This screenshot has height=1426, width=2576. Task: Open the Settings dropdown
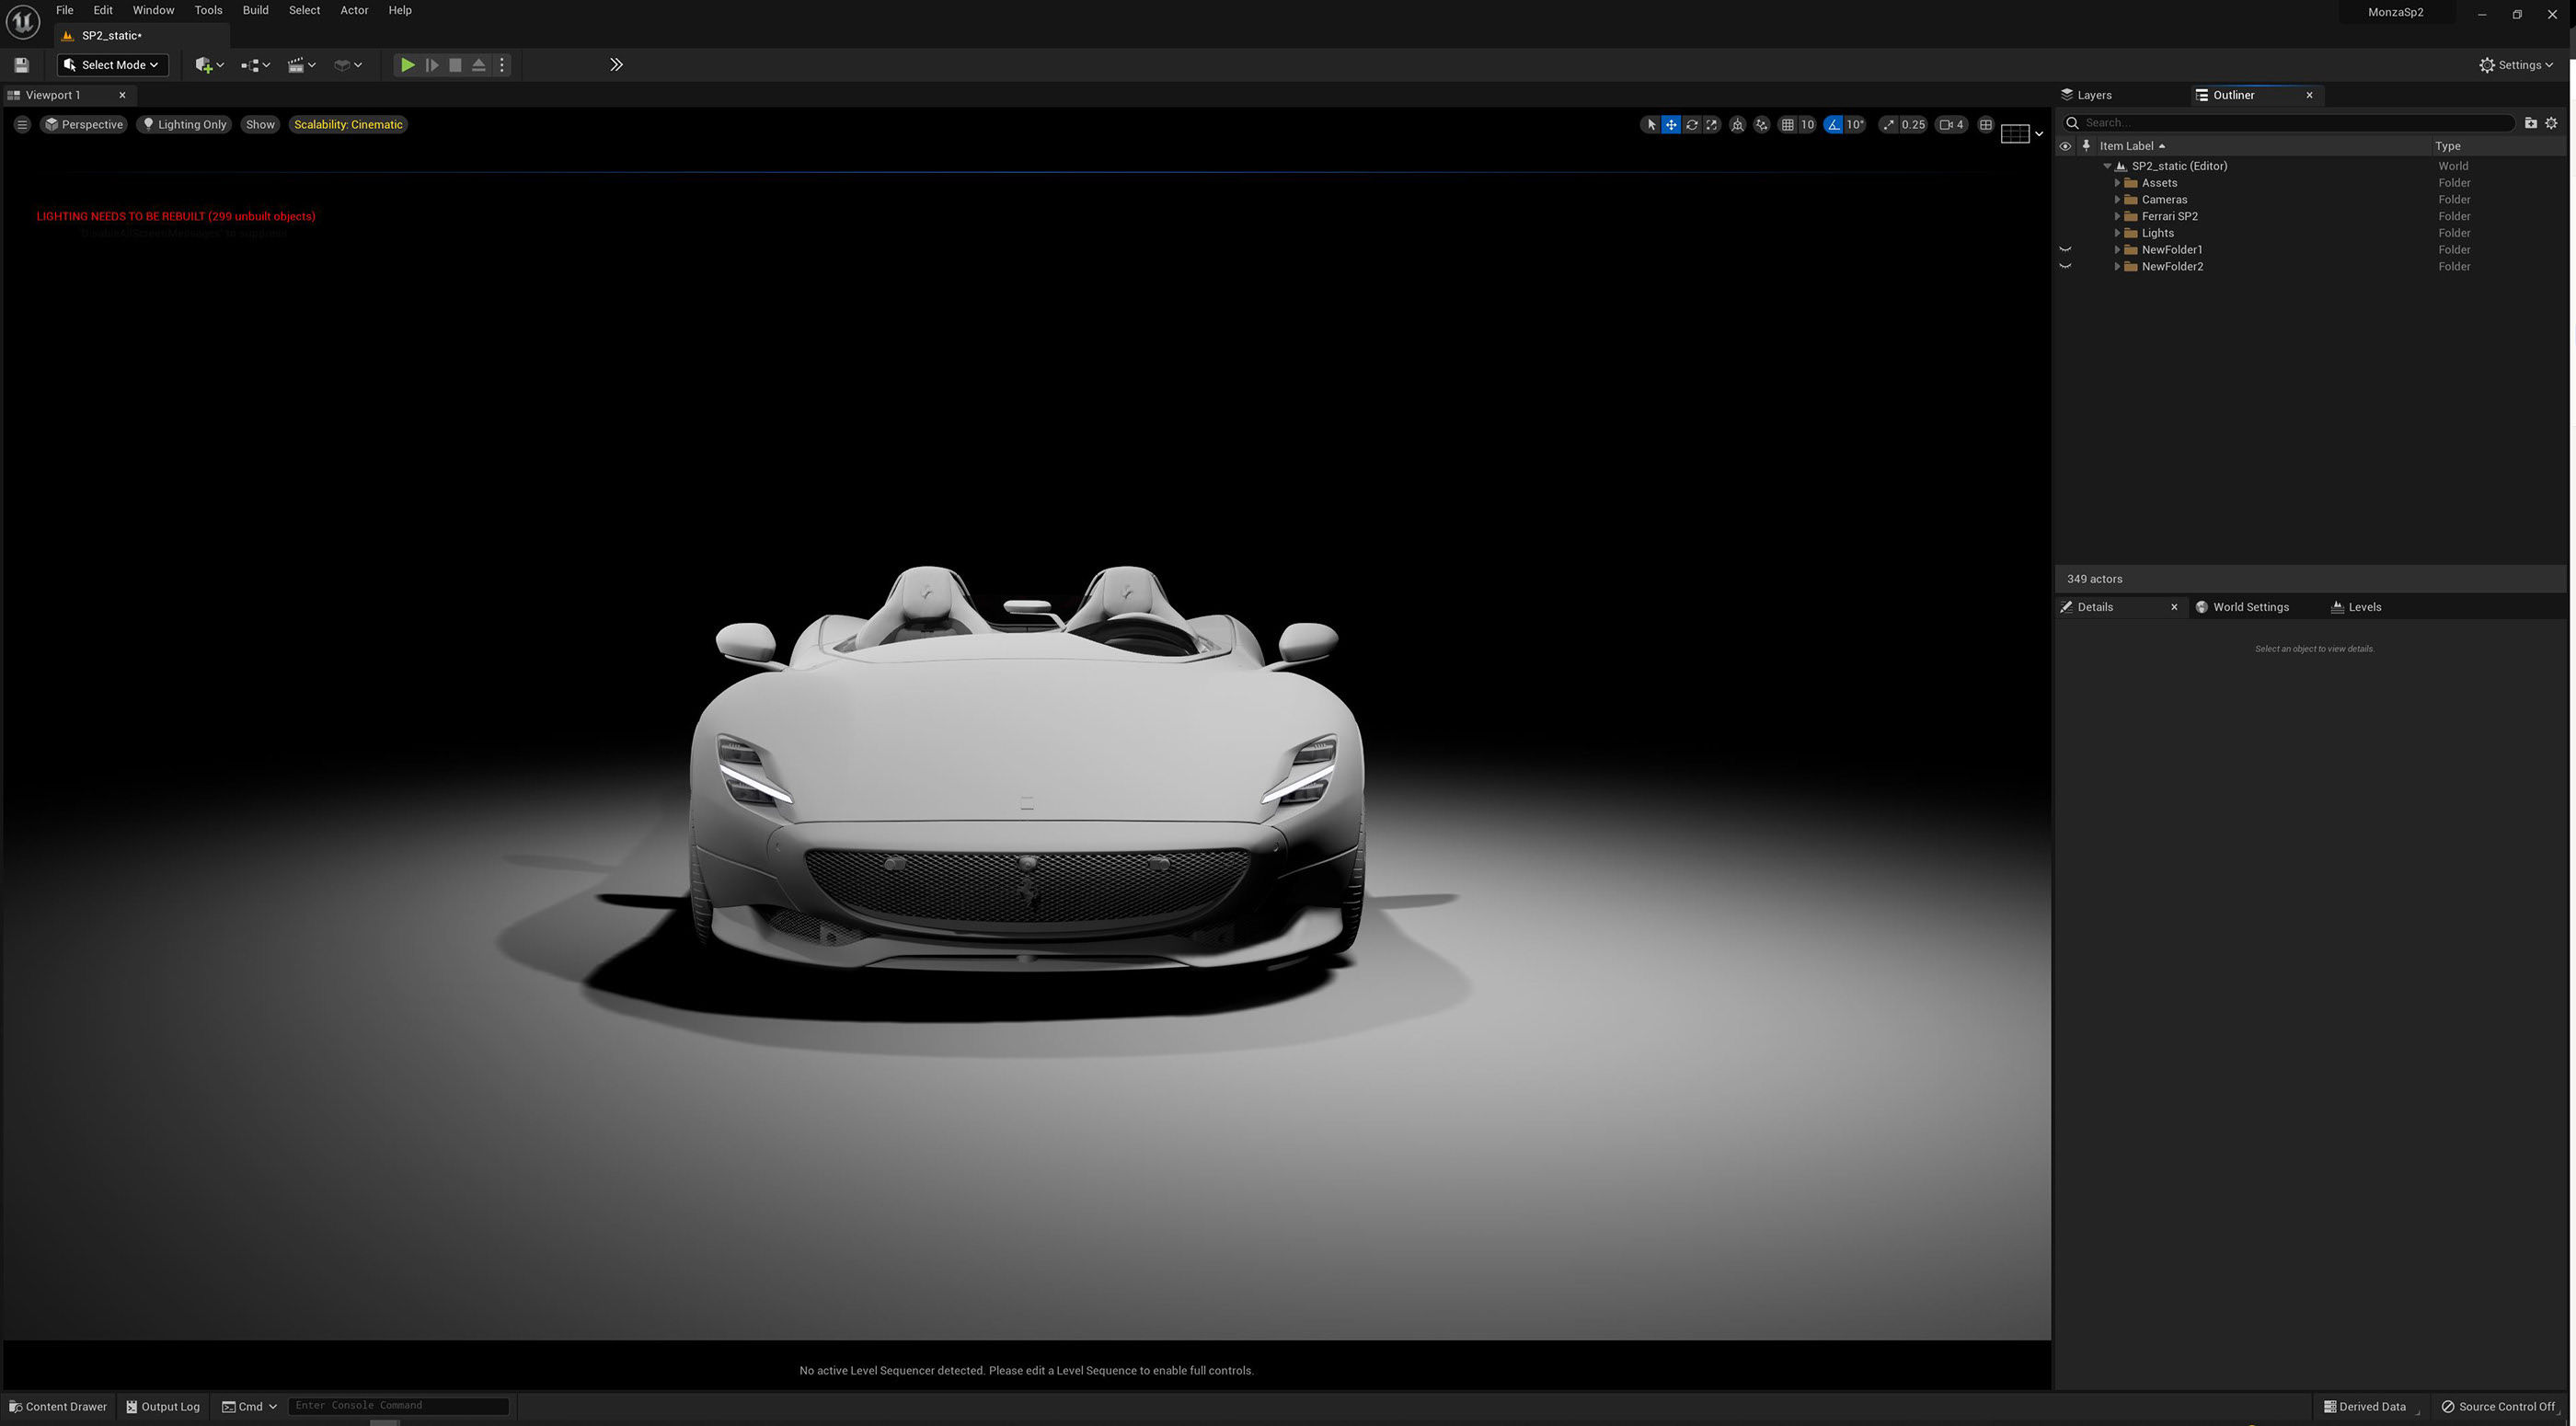point(2516,65)
